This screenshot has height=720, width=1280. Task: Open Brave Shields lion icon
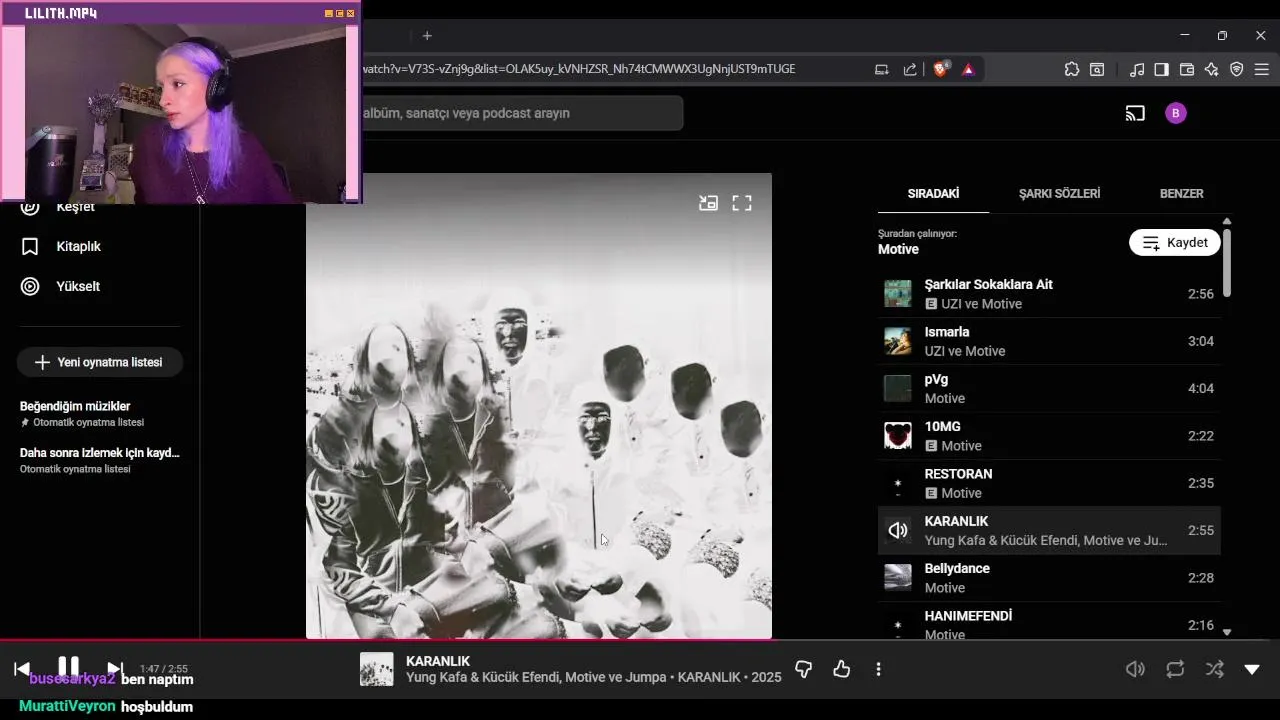941,69
